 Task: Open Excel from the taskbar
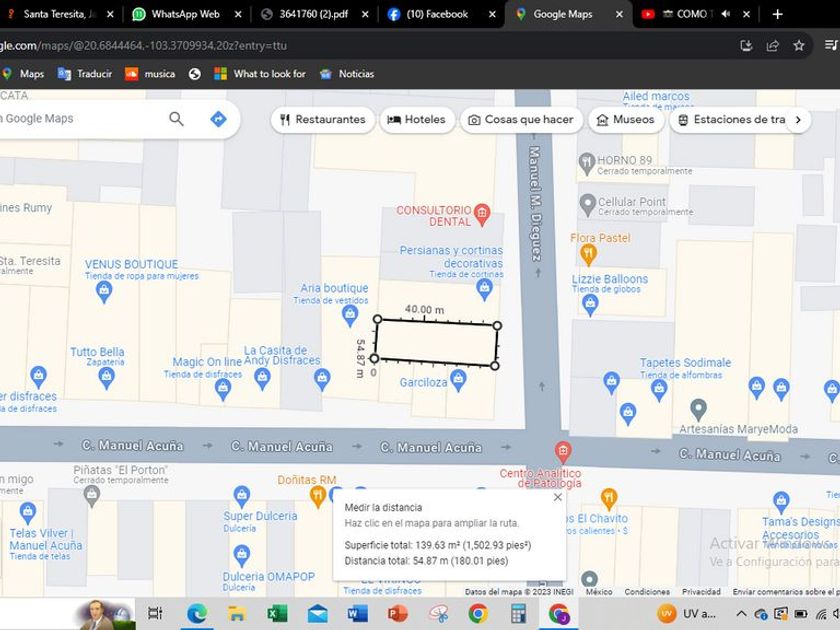[278, 613]
